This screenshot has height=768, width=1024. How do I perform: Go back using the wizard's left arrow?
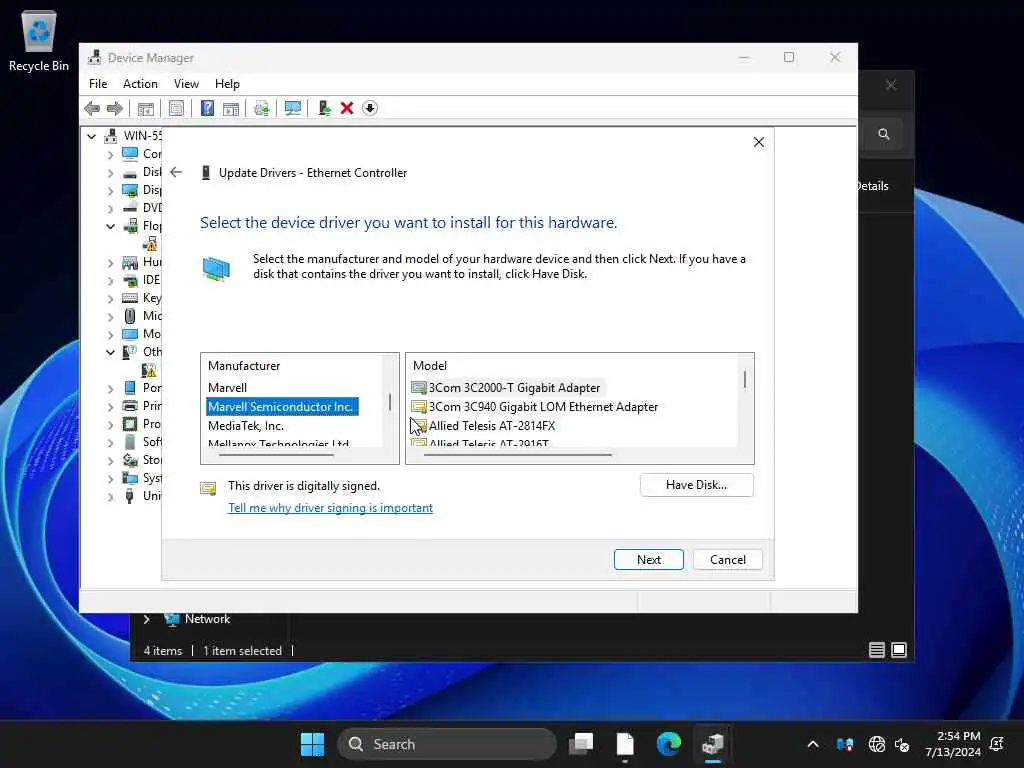(176, 172)
